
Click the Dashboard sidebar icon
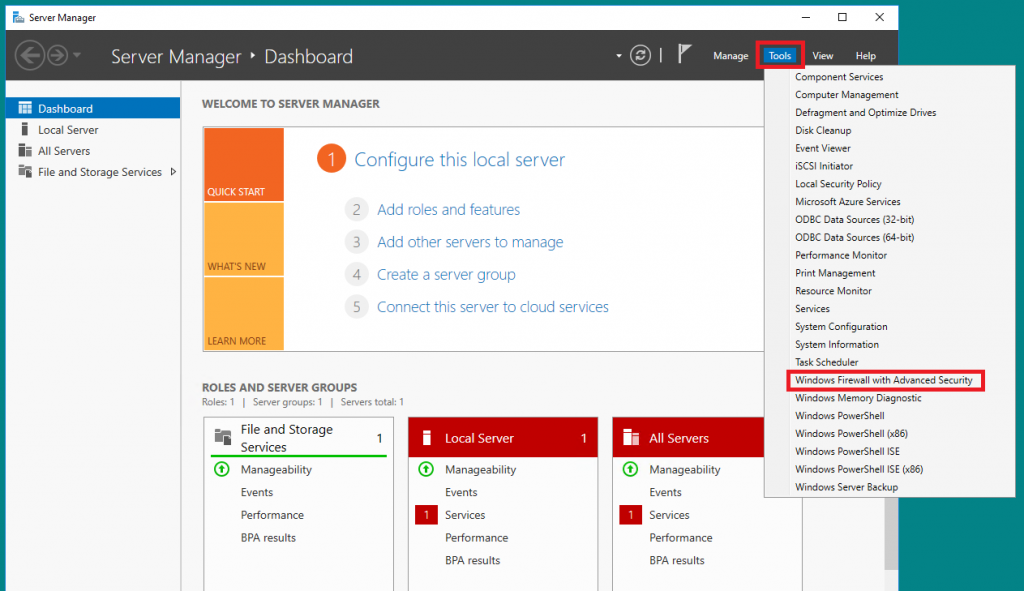click(25, 108)
